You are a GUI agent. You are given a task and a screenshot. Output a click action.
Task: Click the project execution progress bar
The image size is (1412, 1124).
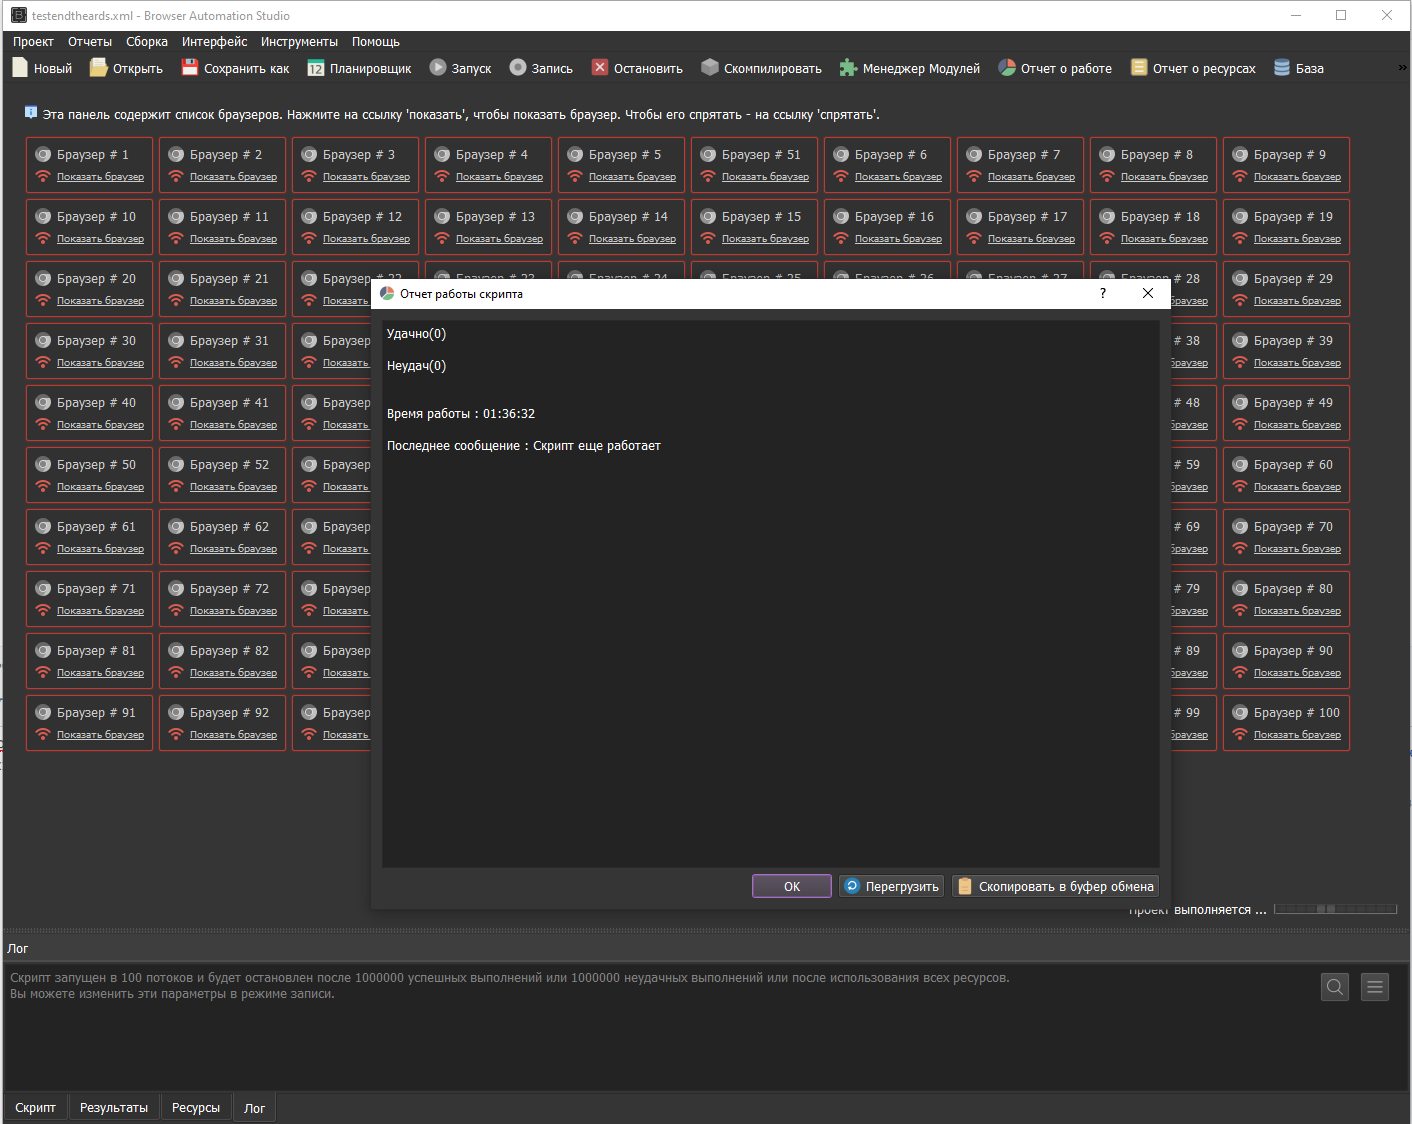tap(1335, 909)
